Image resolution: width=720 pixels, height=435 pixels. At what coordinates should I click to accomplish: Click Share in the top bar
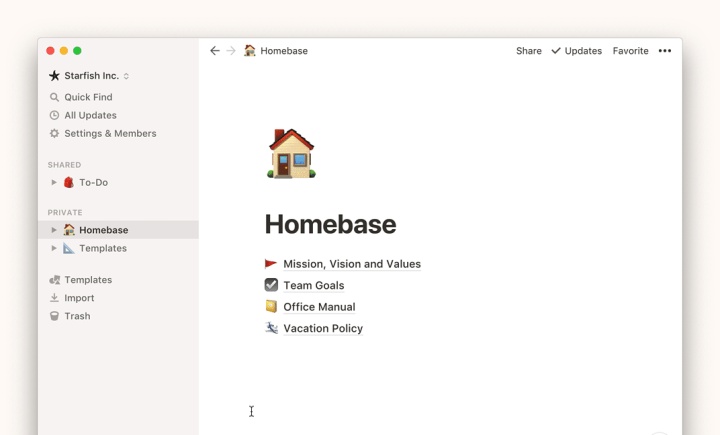[528, 51]
